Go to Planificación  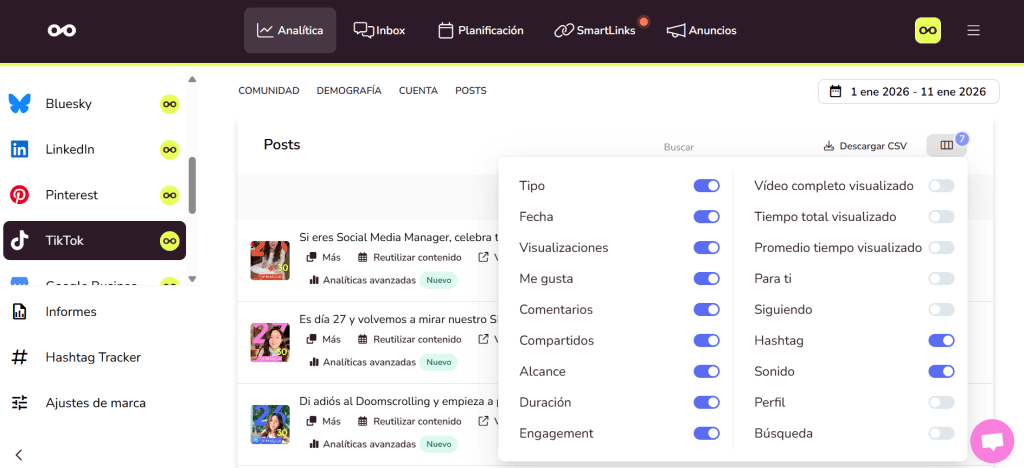coord(481,30)
